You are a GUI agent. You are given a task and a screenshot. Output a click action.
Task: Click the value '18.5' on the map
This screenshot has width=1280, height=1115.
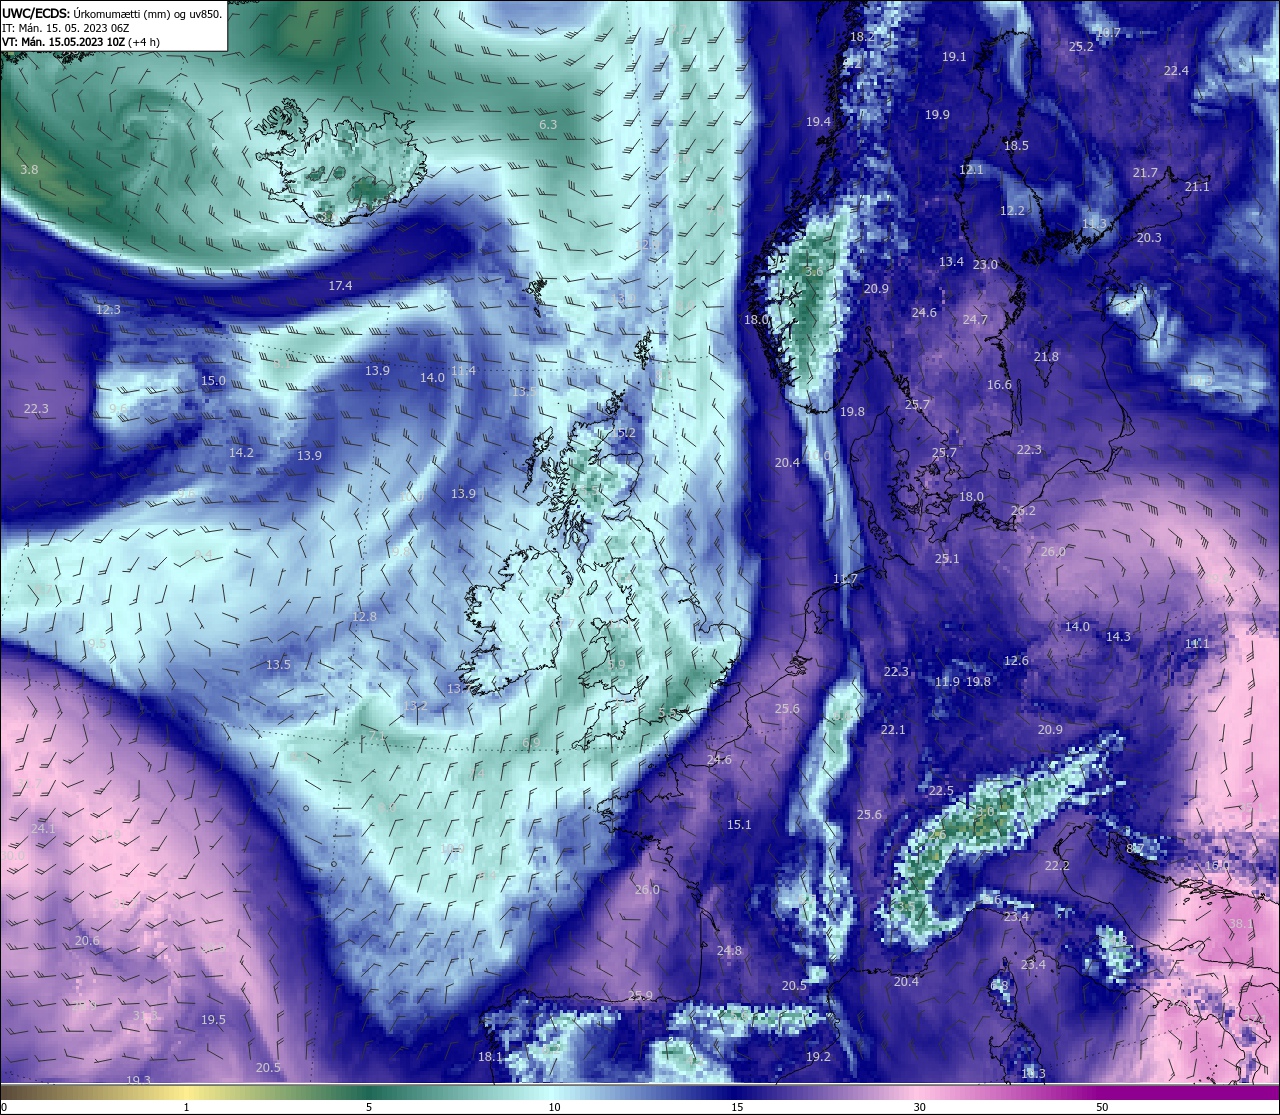pyautogui.click(x=1016, y=146)
